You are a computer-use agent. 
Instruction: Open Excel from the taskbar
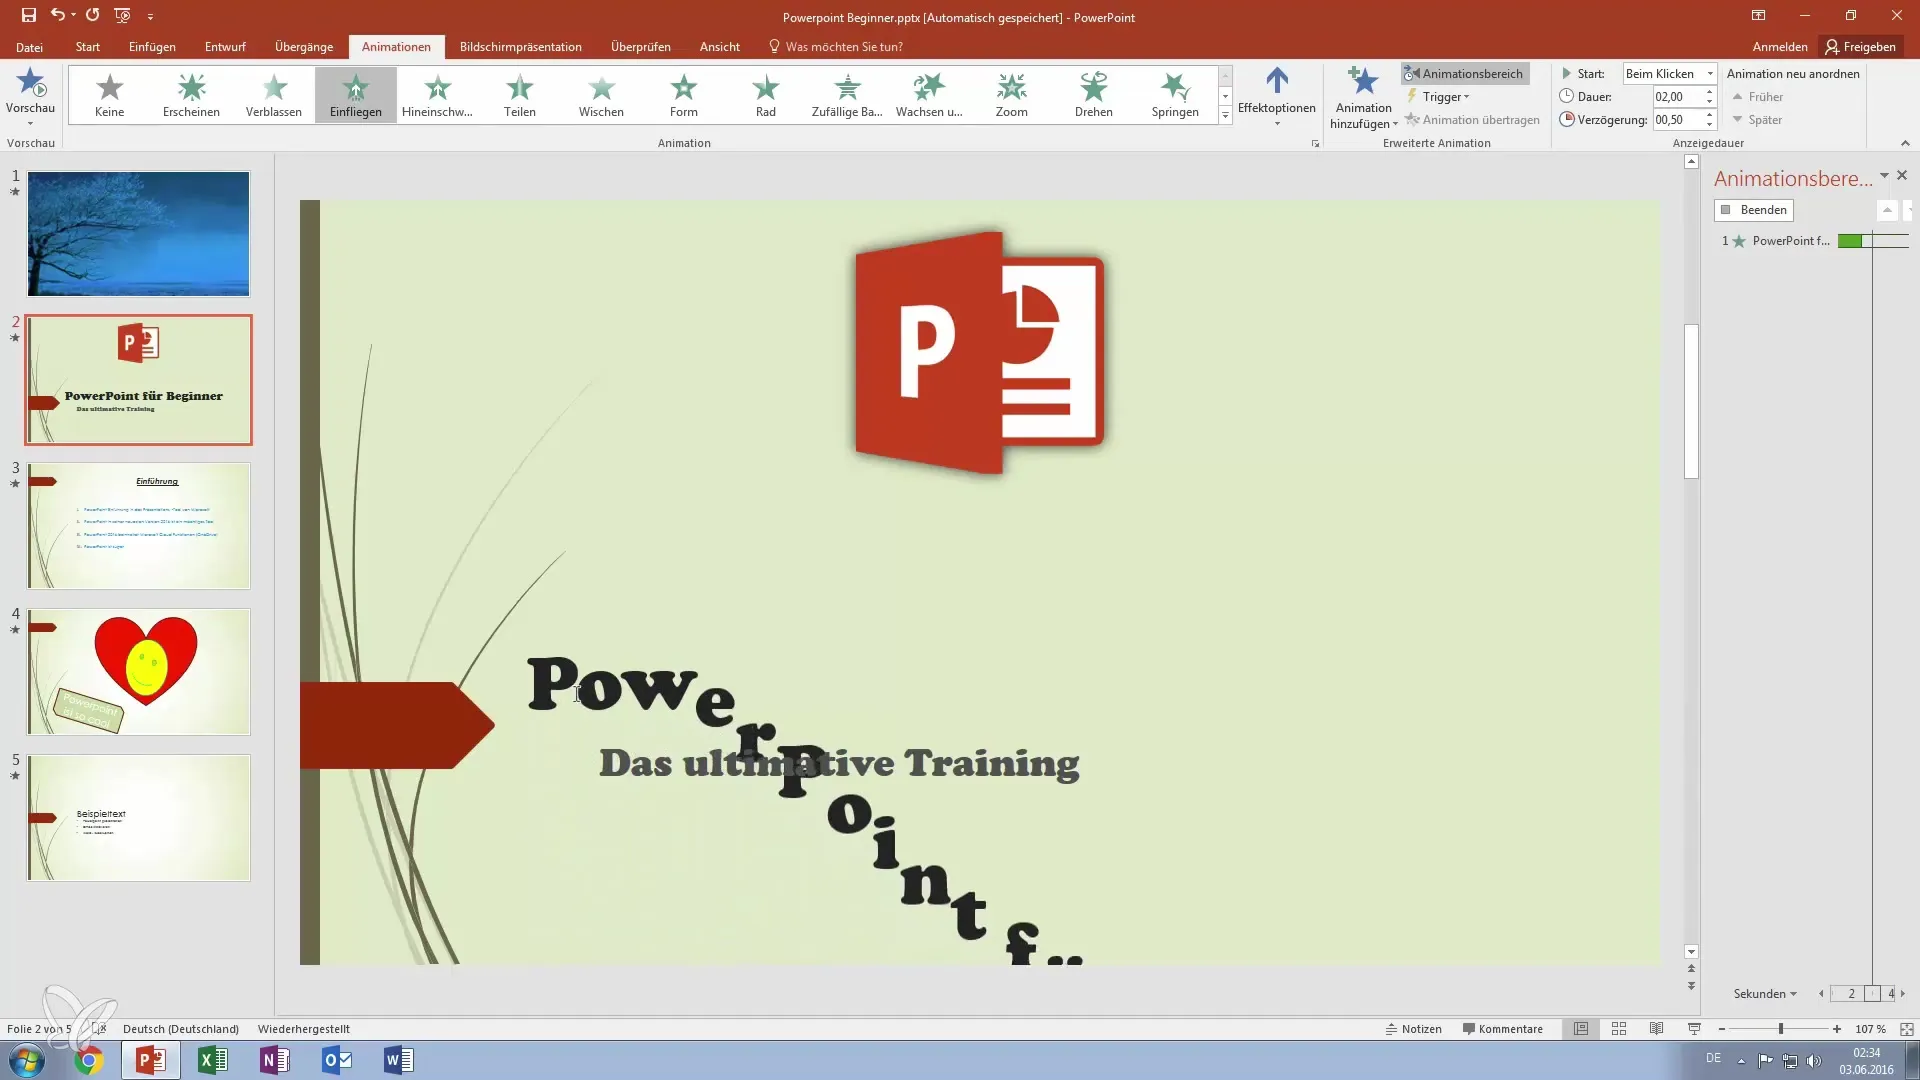click(x=212, y=1060)
